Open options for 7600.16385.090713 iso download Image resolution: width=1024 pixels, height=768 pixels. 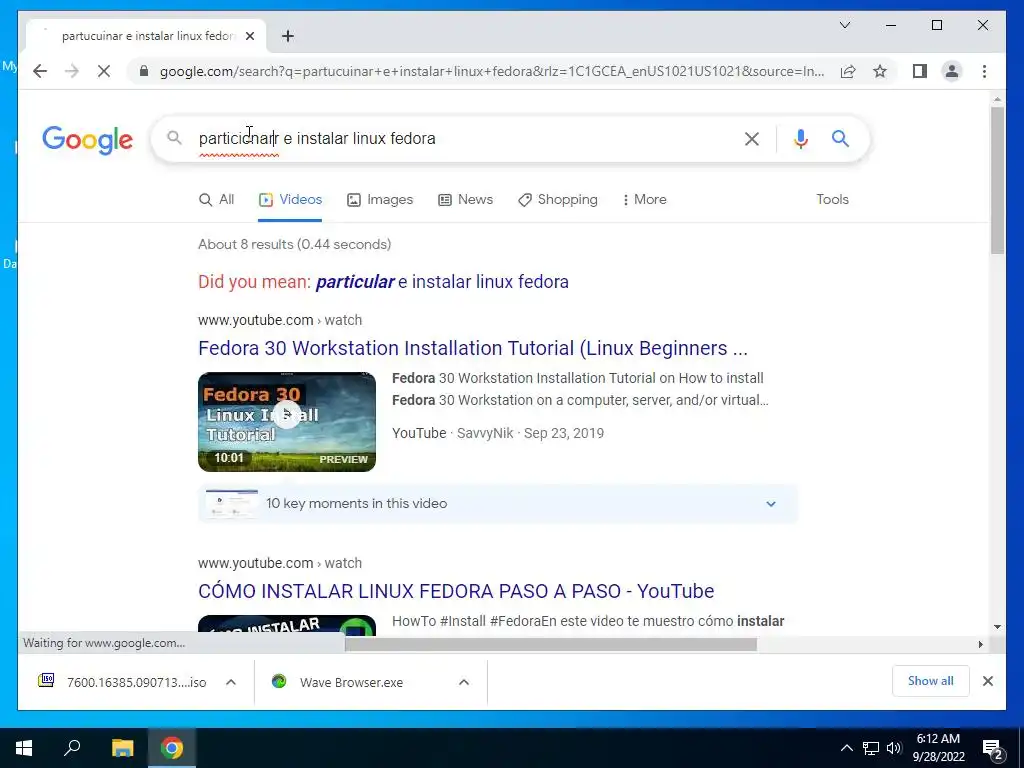(x=231, y=682)
